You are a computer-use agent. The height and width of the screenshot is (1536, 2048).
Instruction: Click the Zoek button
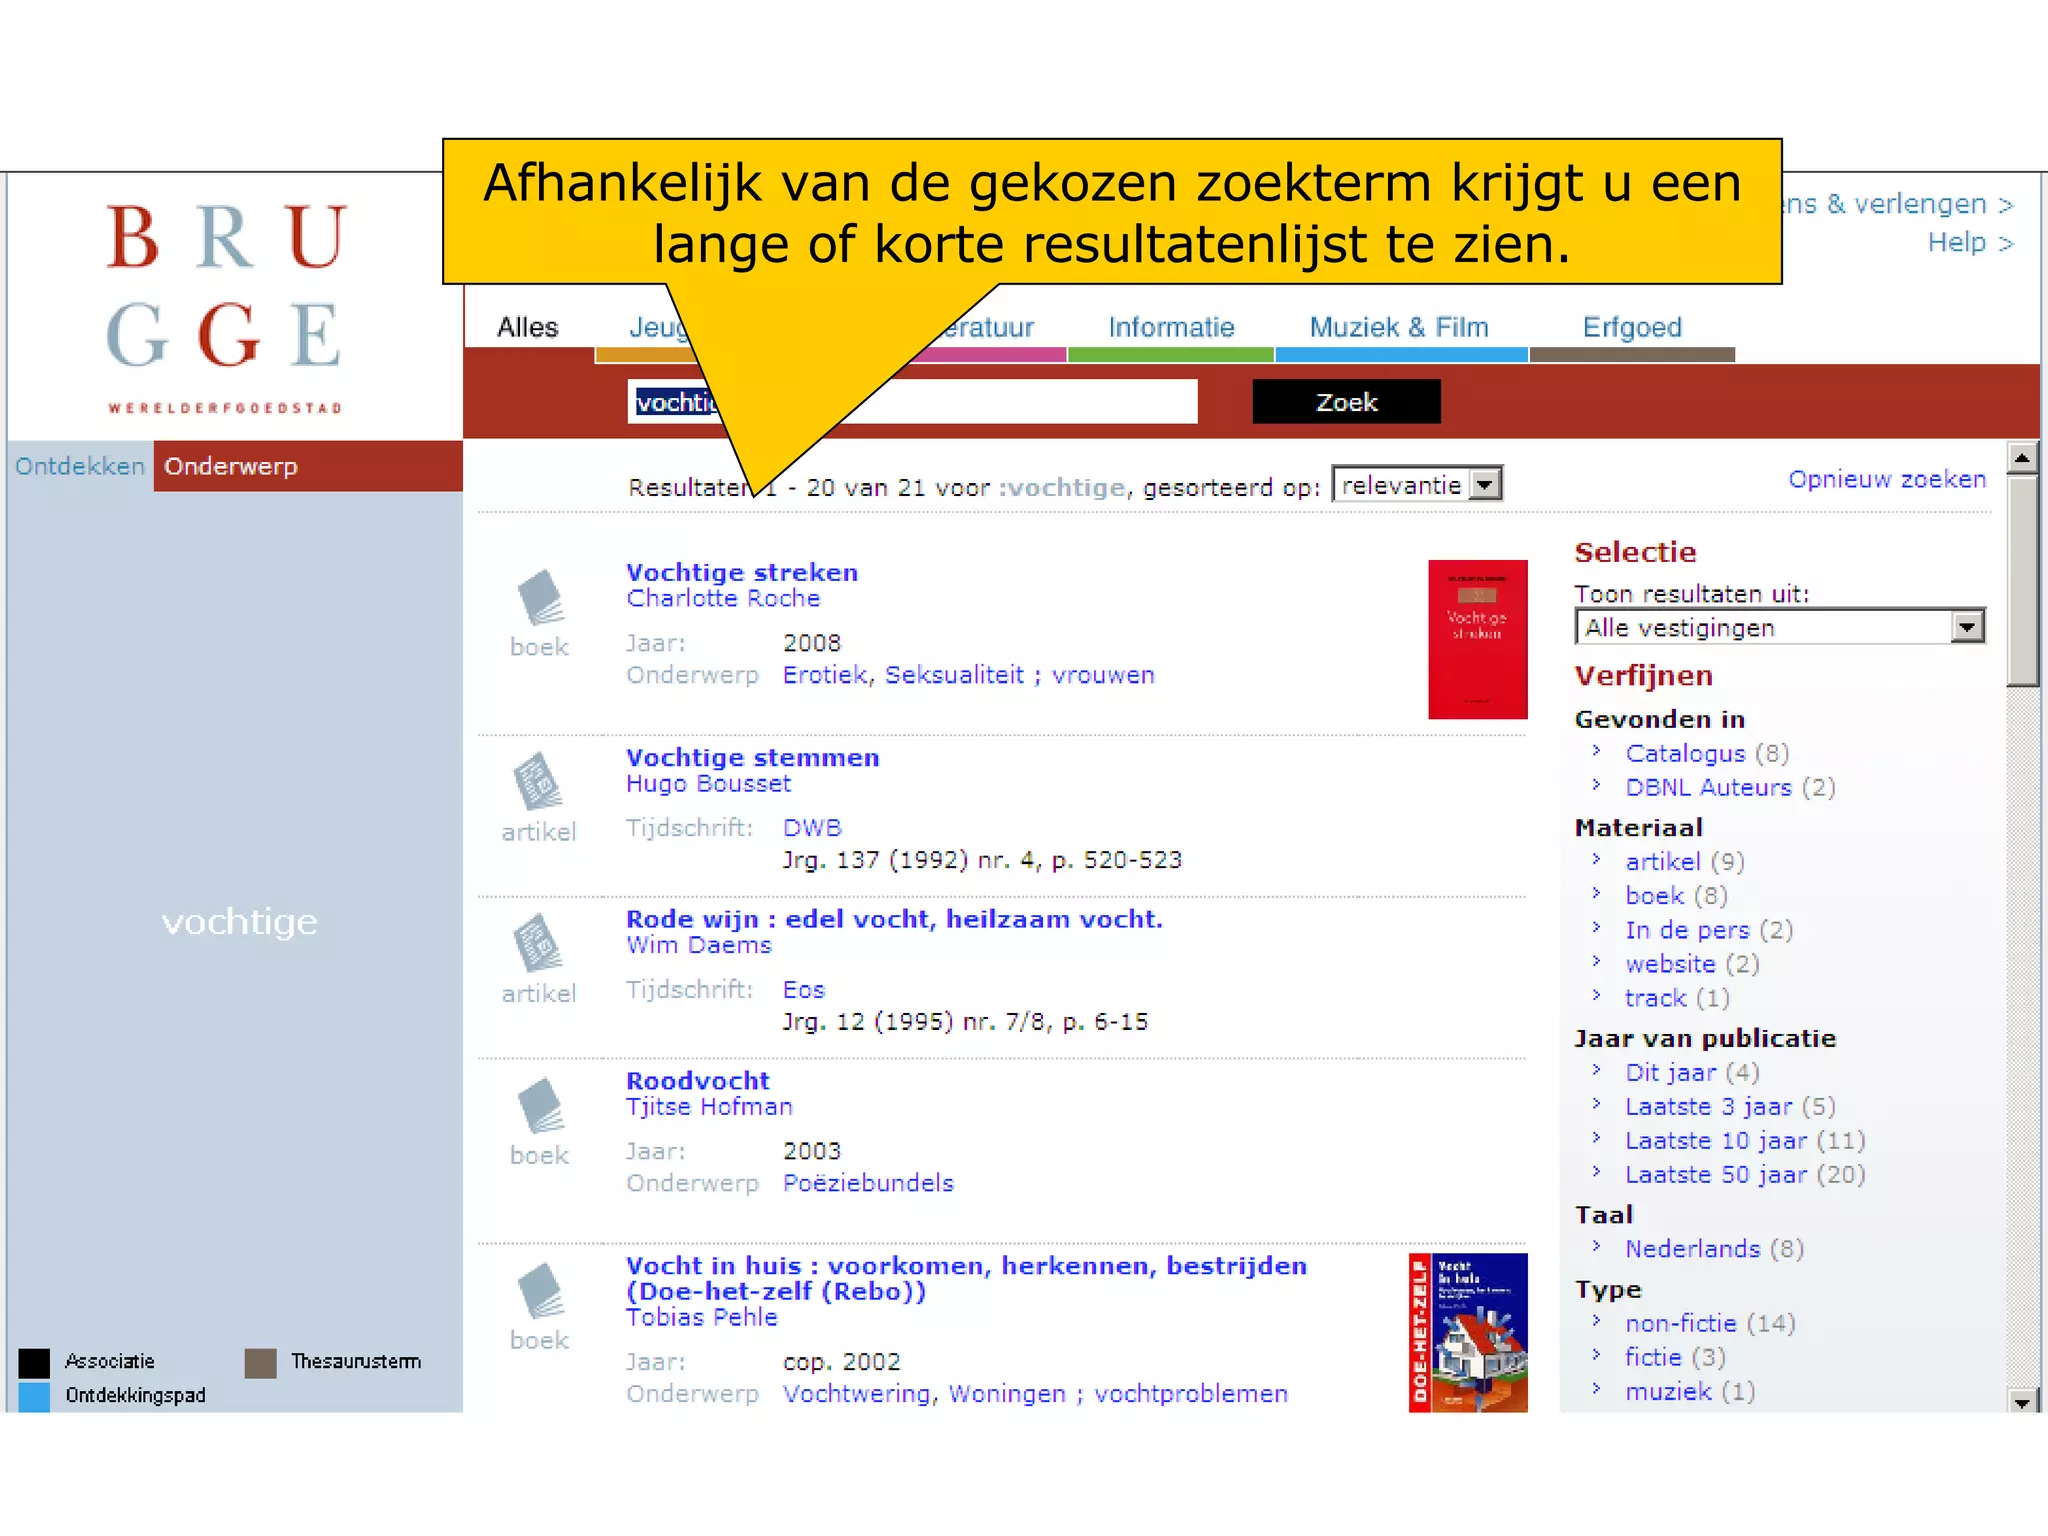pos(1346,402)
